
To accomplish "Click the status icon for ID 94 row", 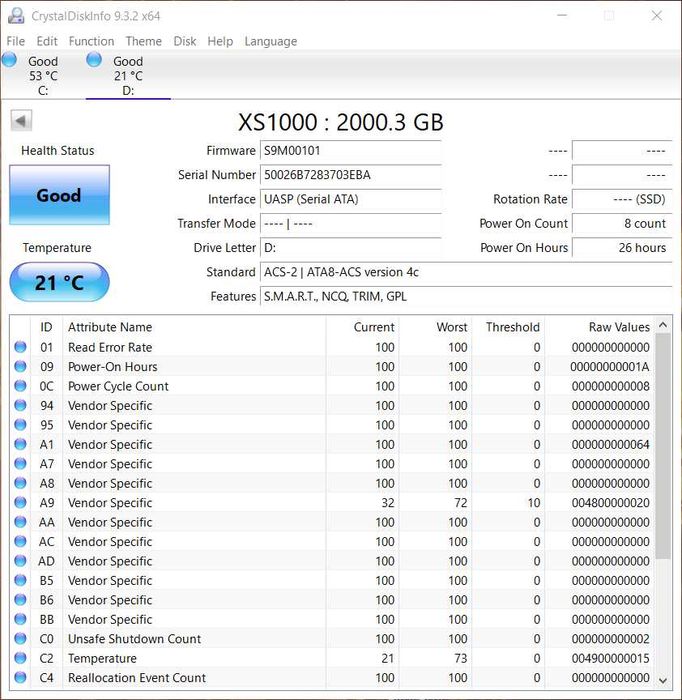I will click(x=21, y=405).
